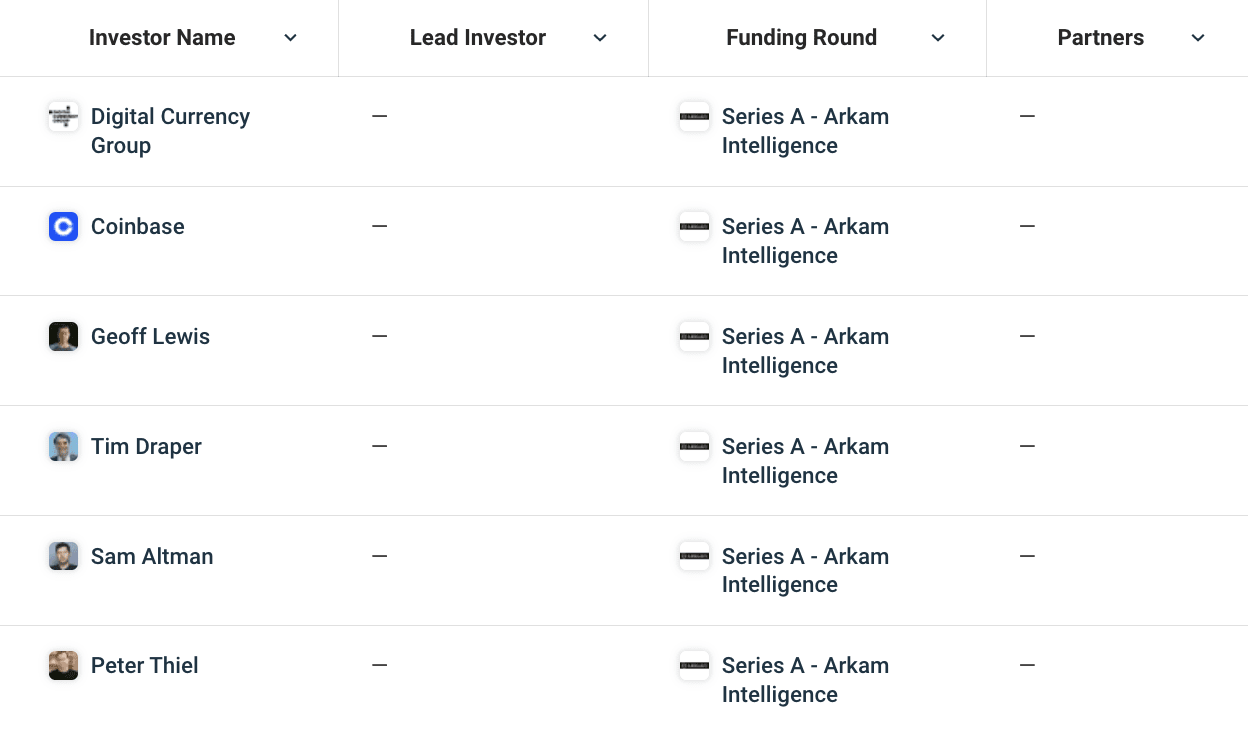This screenshot has height=732, width=1248.
Task: Open the Coinbase investor link
Action: point(138,227)
